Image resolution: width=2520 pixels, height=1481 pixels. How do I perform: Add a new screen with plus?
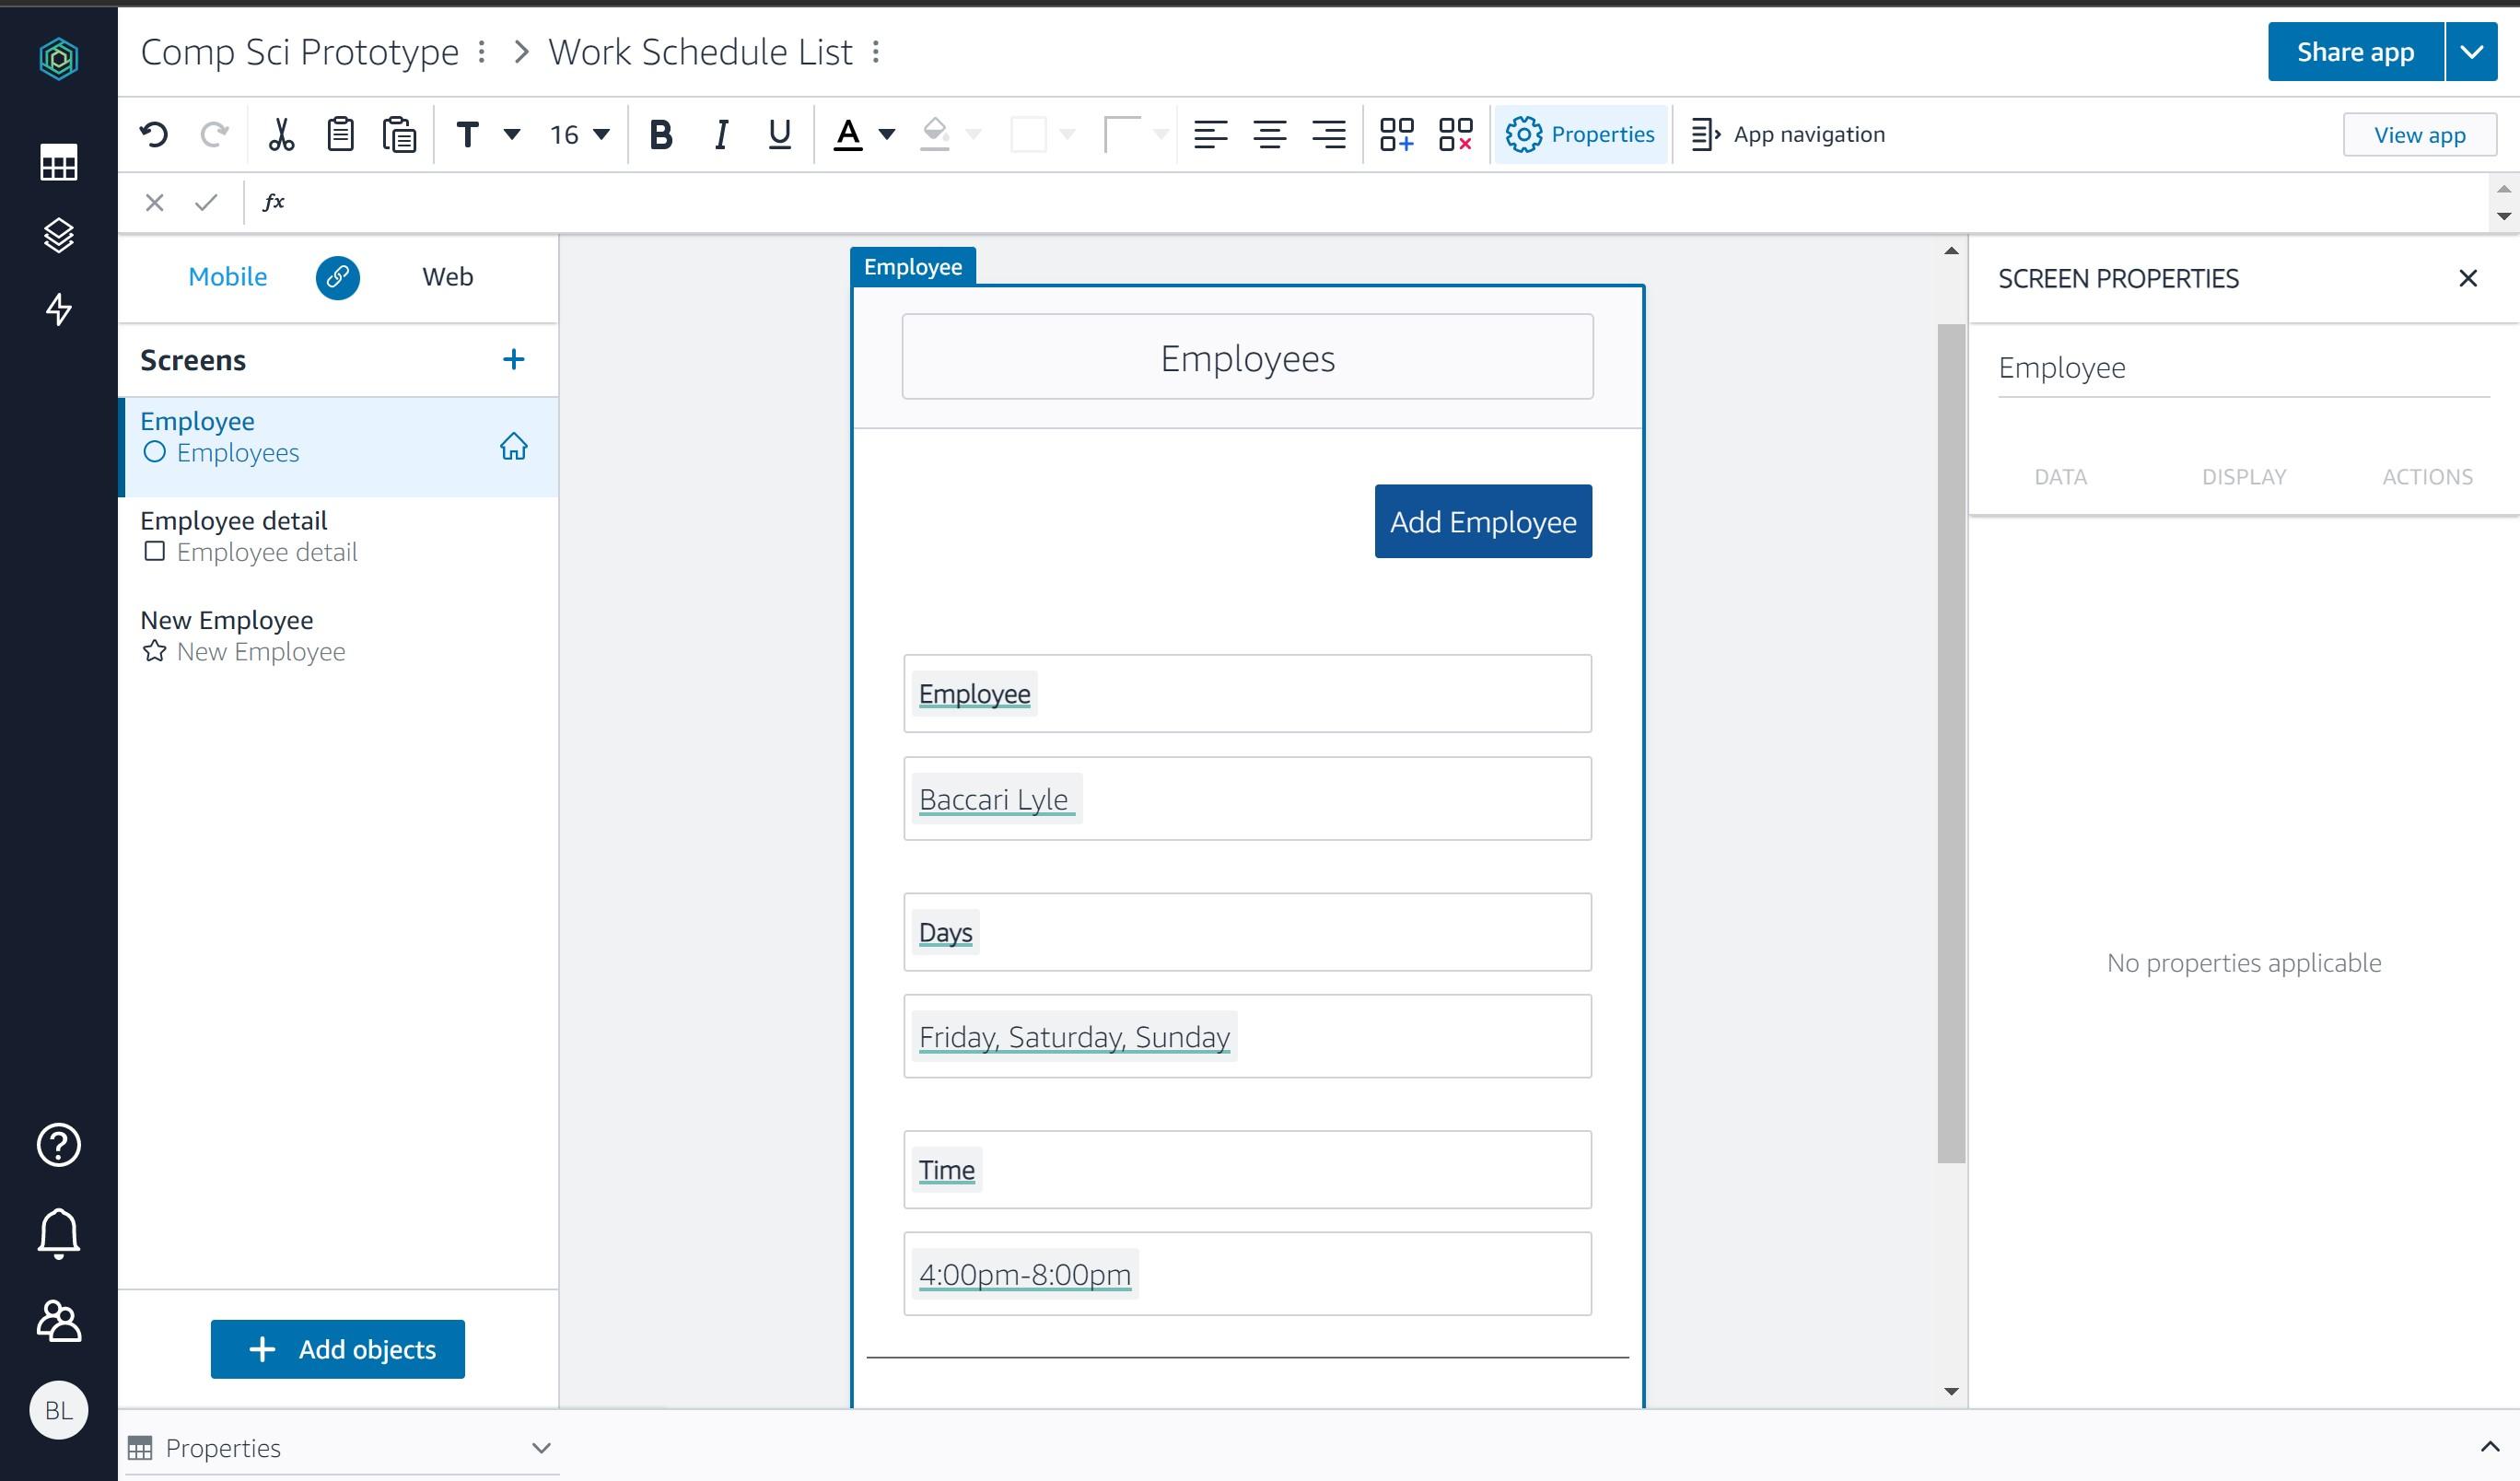click(513, 359)
